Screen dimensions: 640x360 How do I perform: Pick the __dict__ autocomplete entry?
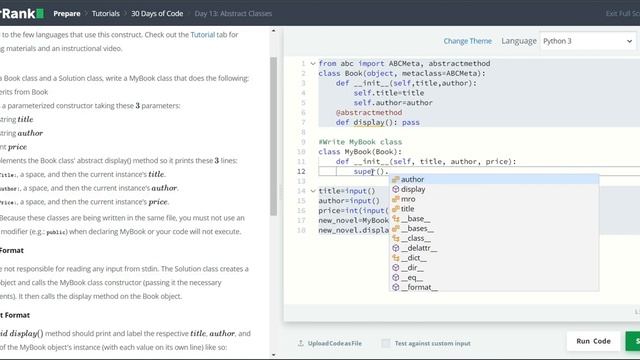[x=494, y=258]
